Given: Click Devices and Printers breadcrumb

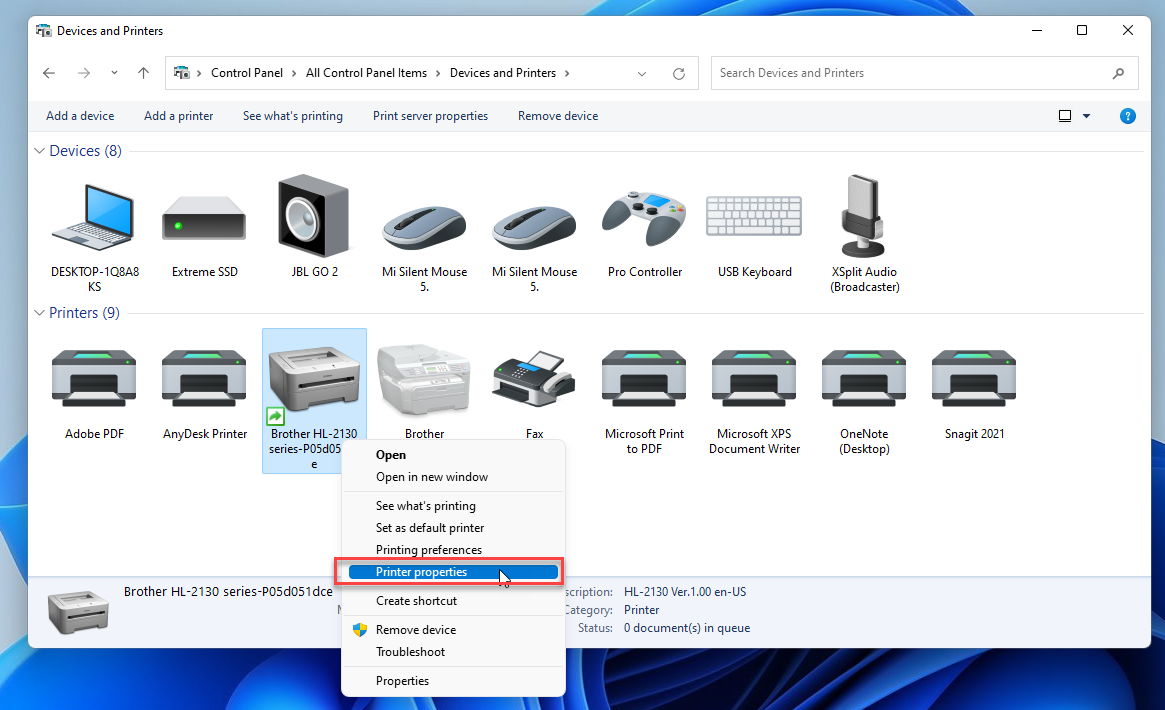Looking at the screenshot, I should pyautogui.click(x=503, y=73).
